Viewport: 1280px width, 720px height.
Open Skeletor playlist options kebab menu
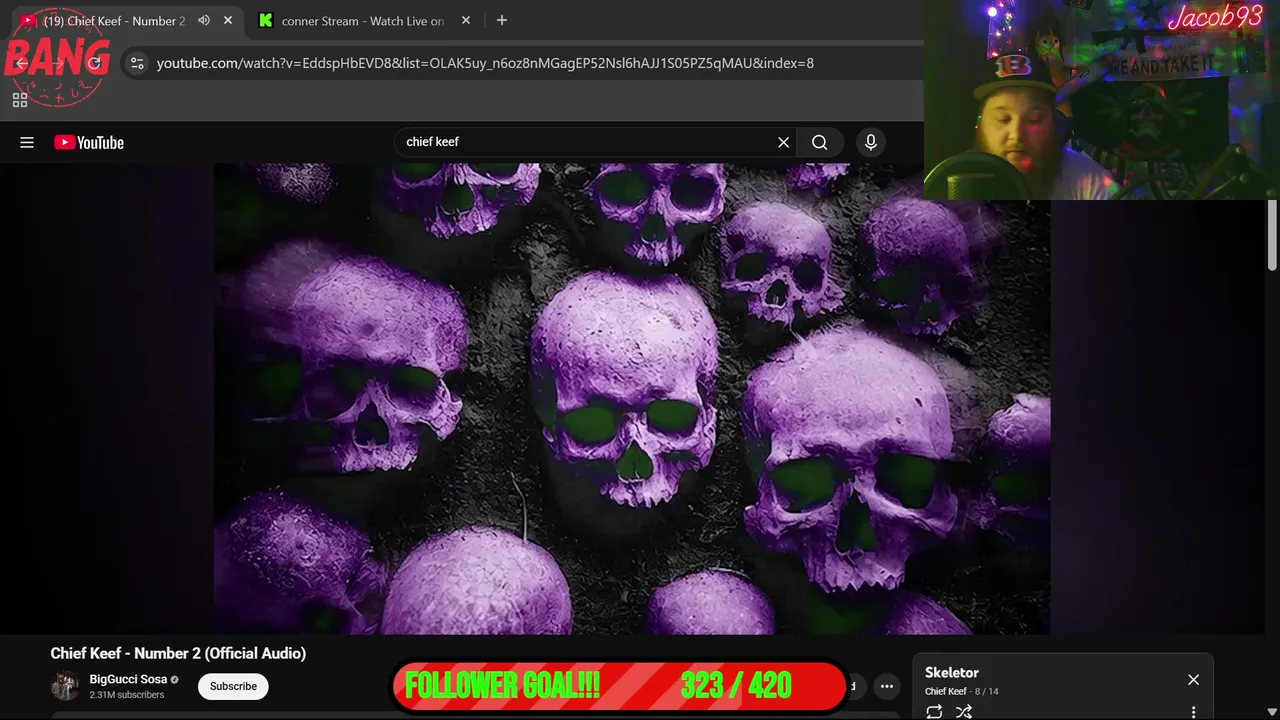pos(1193,713)
